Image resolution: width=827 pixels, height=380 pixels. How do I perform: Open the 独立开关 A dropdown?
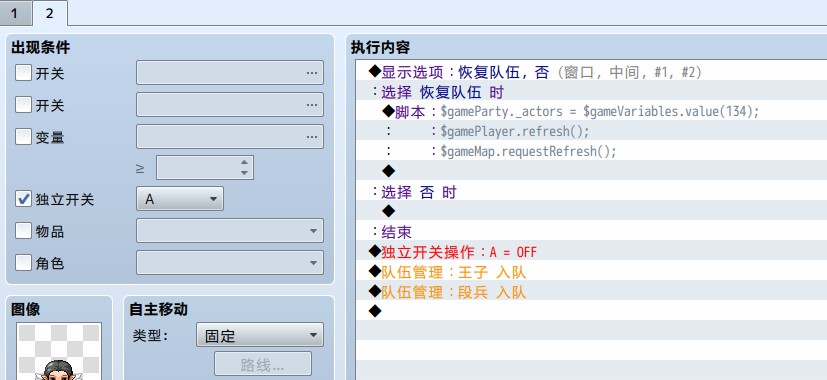click(180, 199)
